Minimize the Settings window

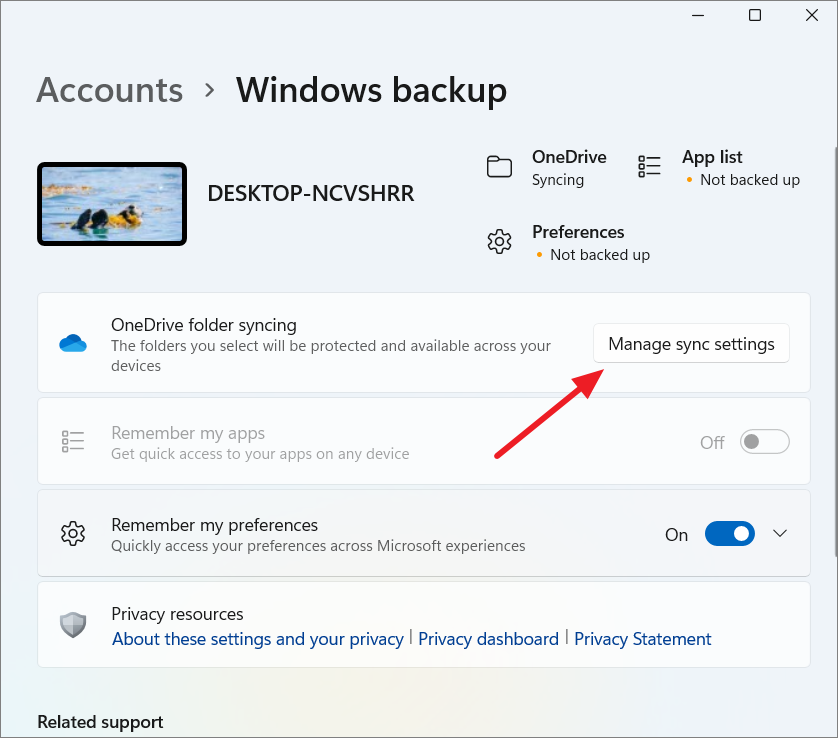tap(697, 15)
